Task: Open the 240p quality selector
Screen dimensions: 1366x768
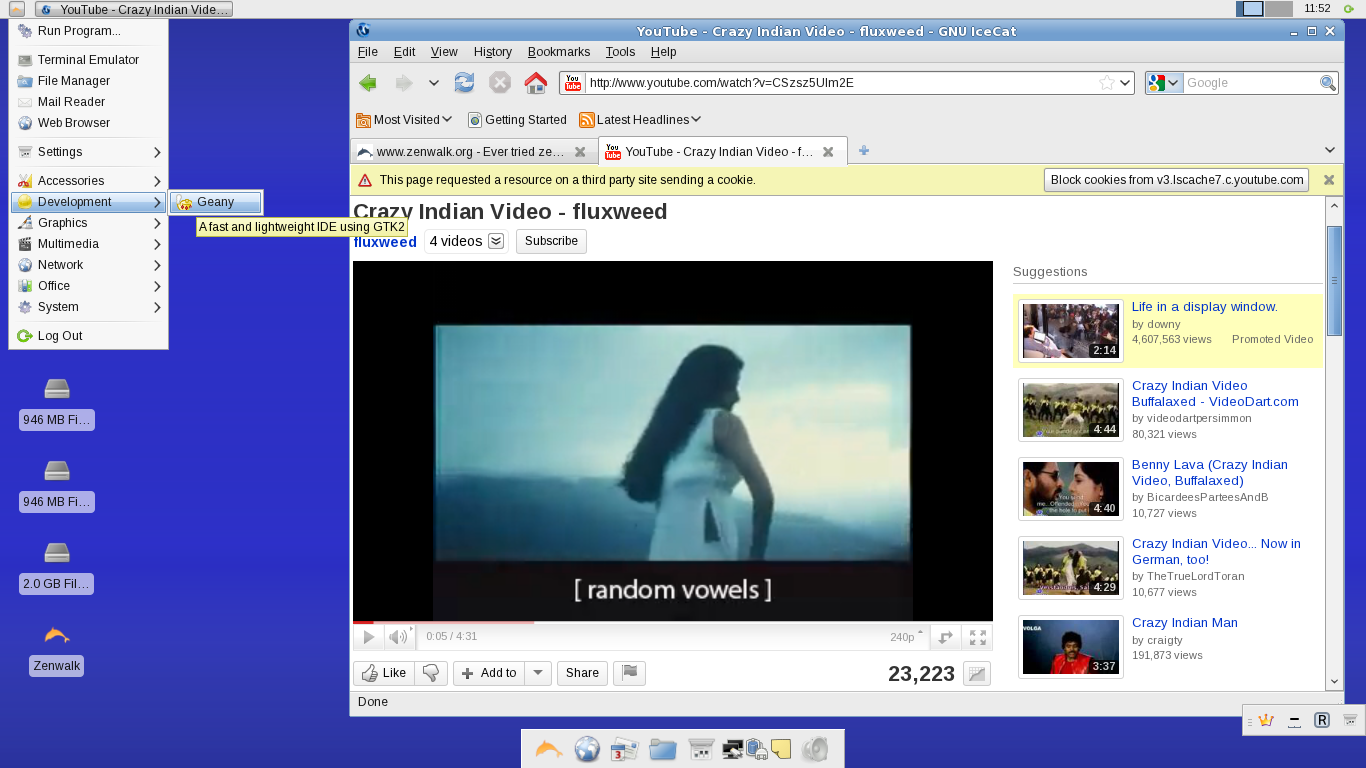Action: pyautogui.click(x=901, y=637)
